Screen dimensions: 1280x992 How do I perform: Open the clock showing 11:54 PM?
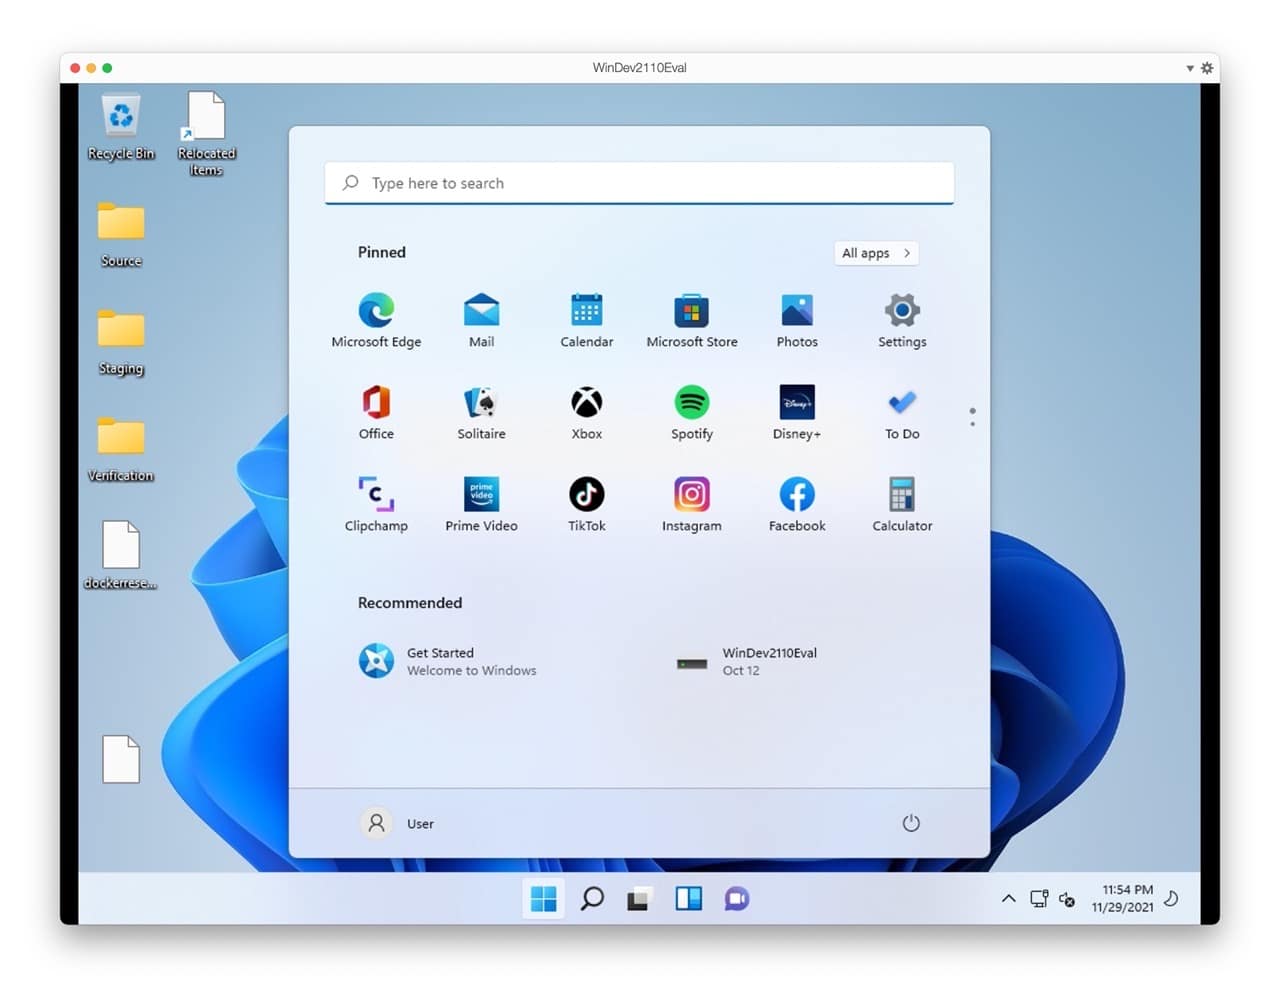1123,898
